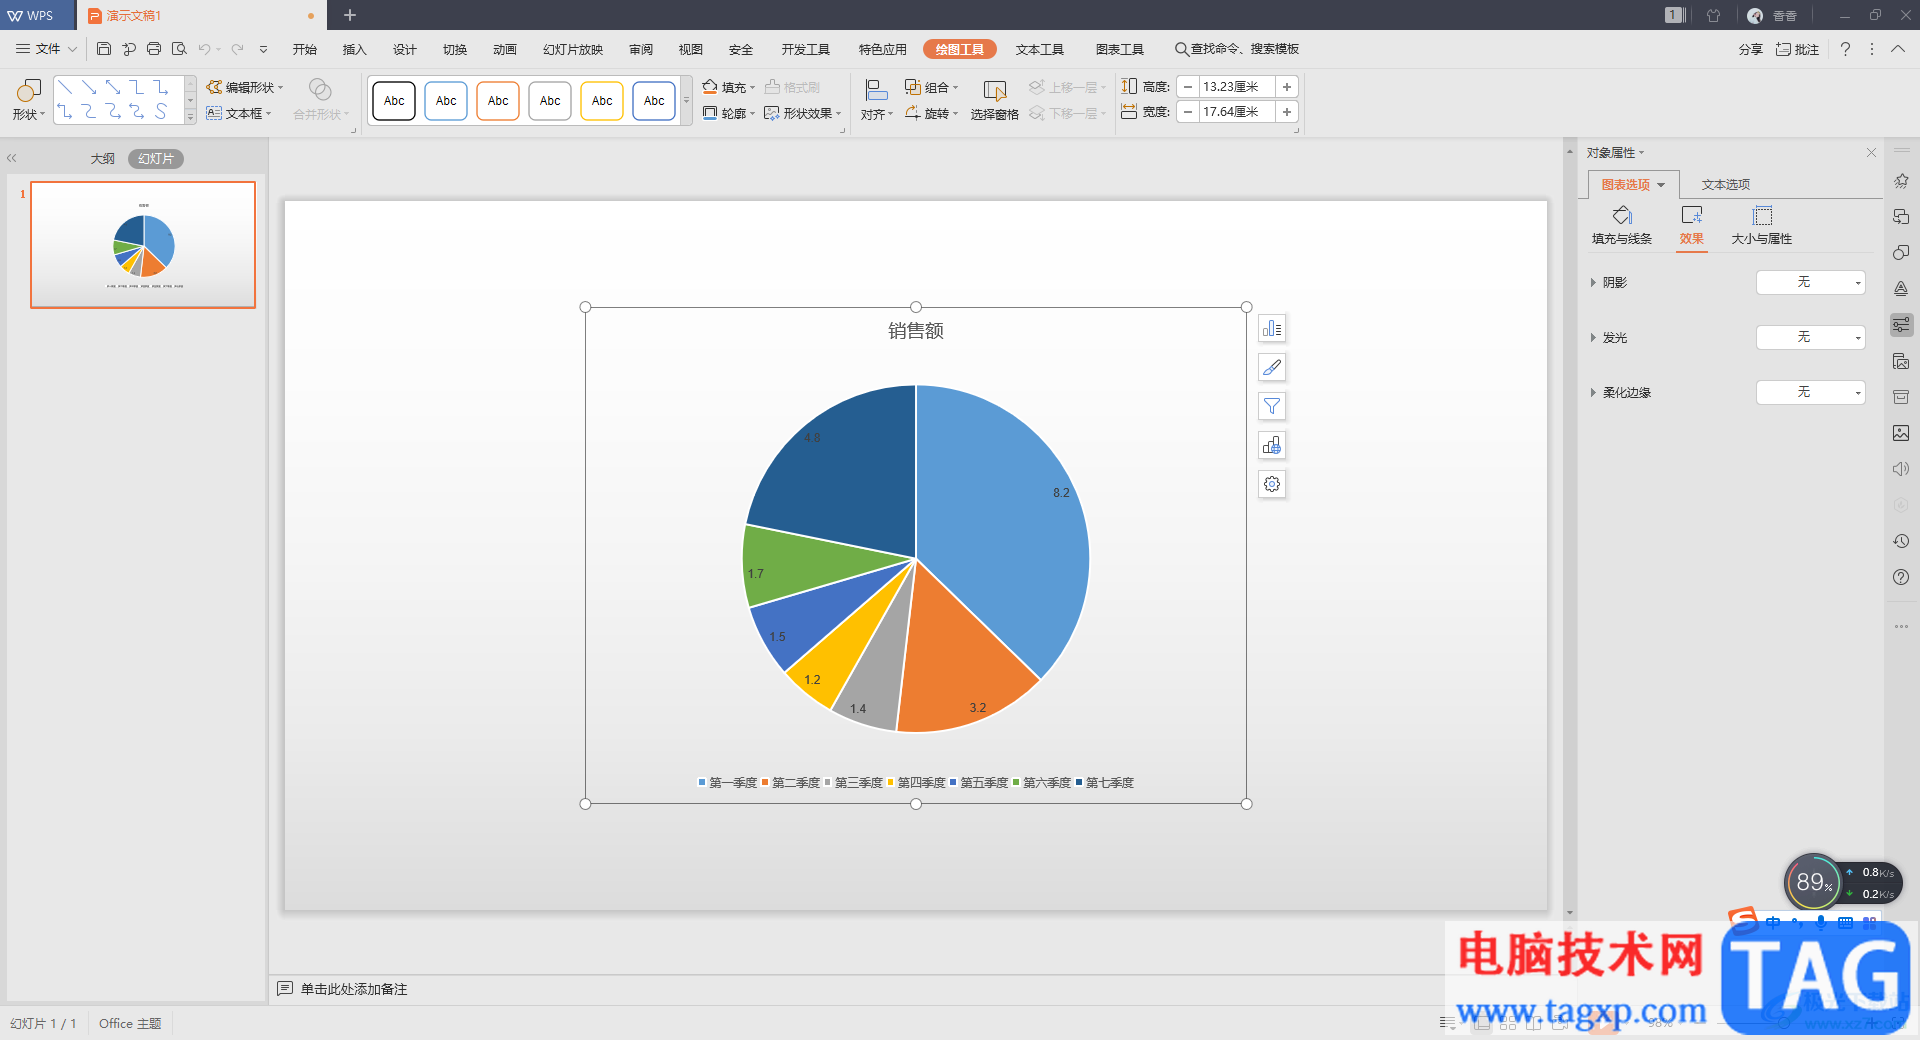Click the help question mark icon
1920x1040 pixels.
click(x=1845, y=49)
